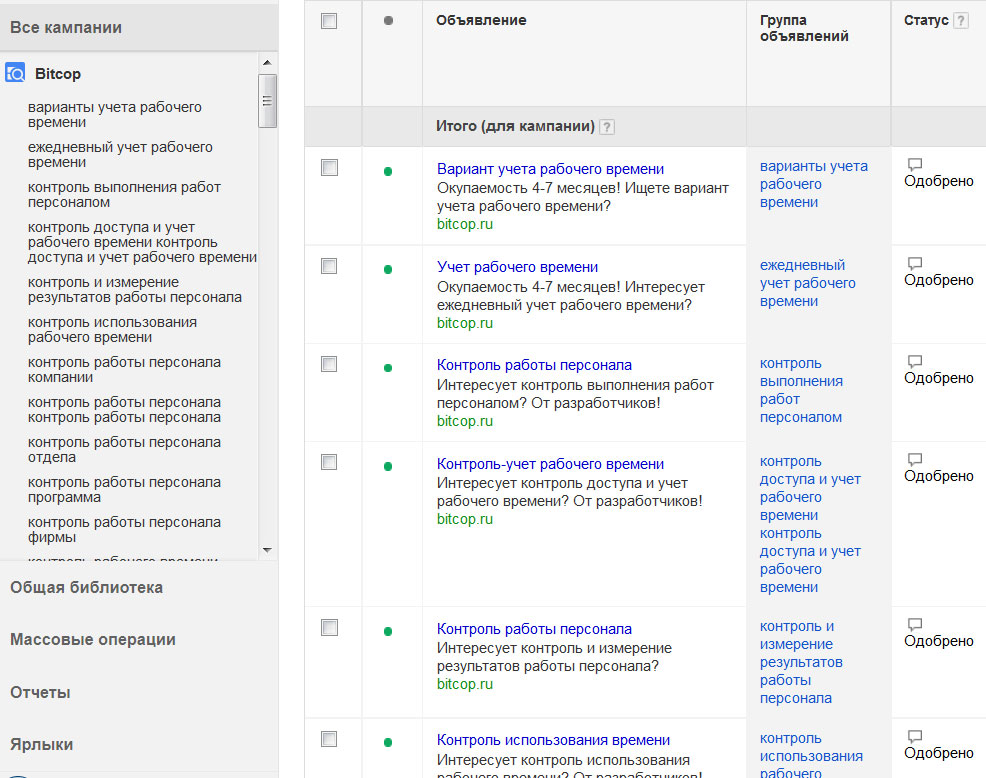Open the Отчеты section in sidebar
The image size is (986, 778).
pos(40,692)
